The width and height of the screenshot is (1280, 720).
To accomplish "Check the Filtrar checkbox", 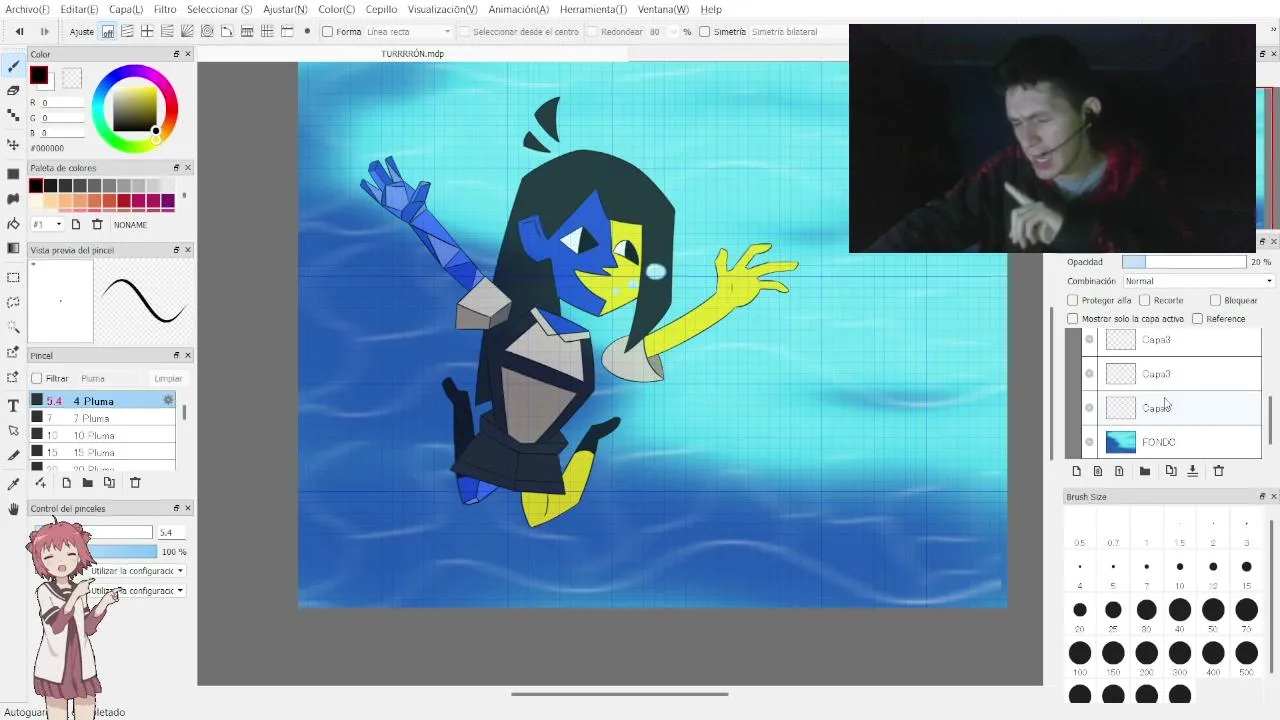I will [37, 379].
